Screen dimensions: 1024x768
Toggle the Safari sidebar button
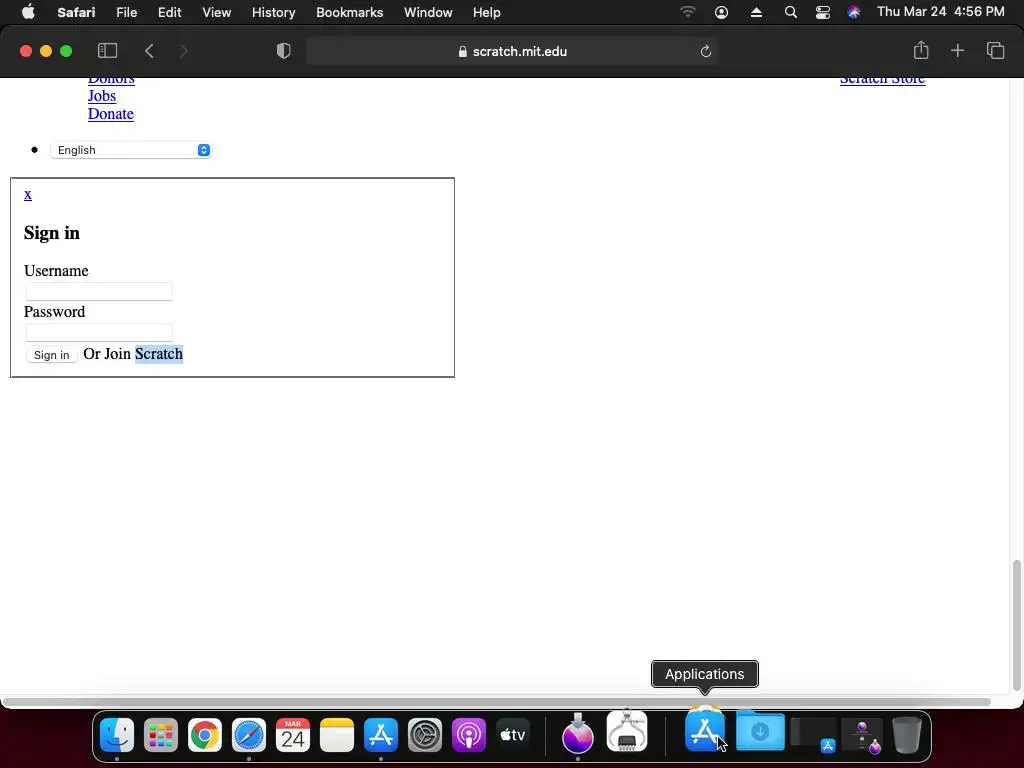[107, 51]
